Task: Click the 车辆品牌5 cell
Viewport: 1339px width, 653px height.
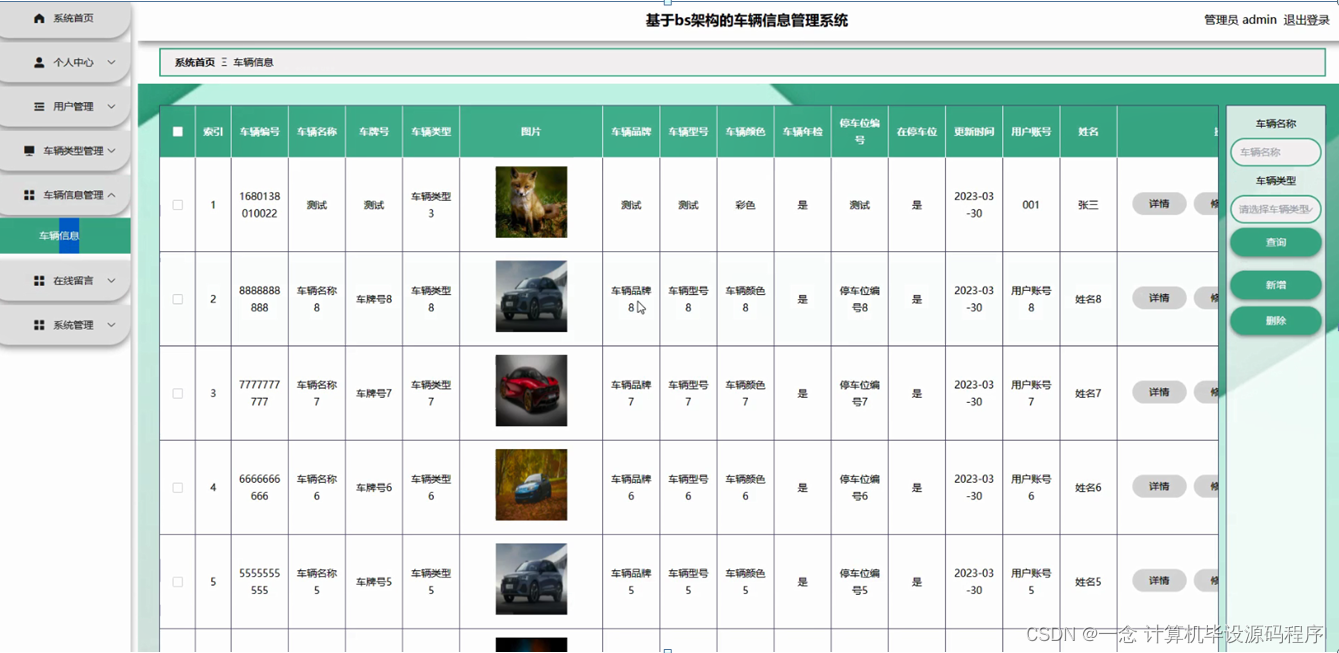Action: [631, 582]
